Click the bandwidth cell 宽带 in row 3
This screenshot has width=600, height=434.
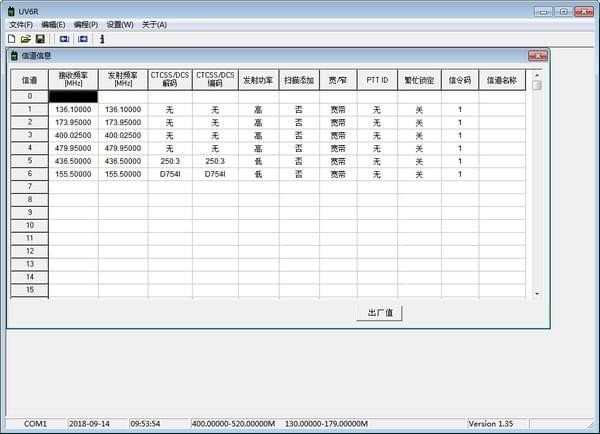click(x=338, y=135)
